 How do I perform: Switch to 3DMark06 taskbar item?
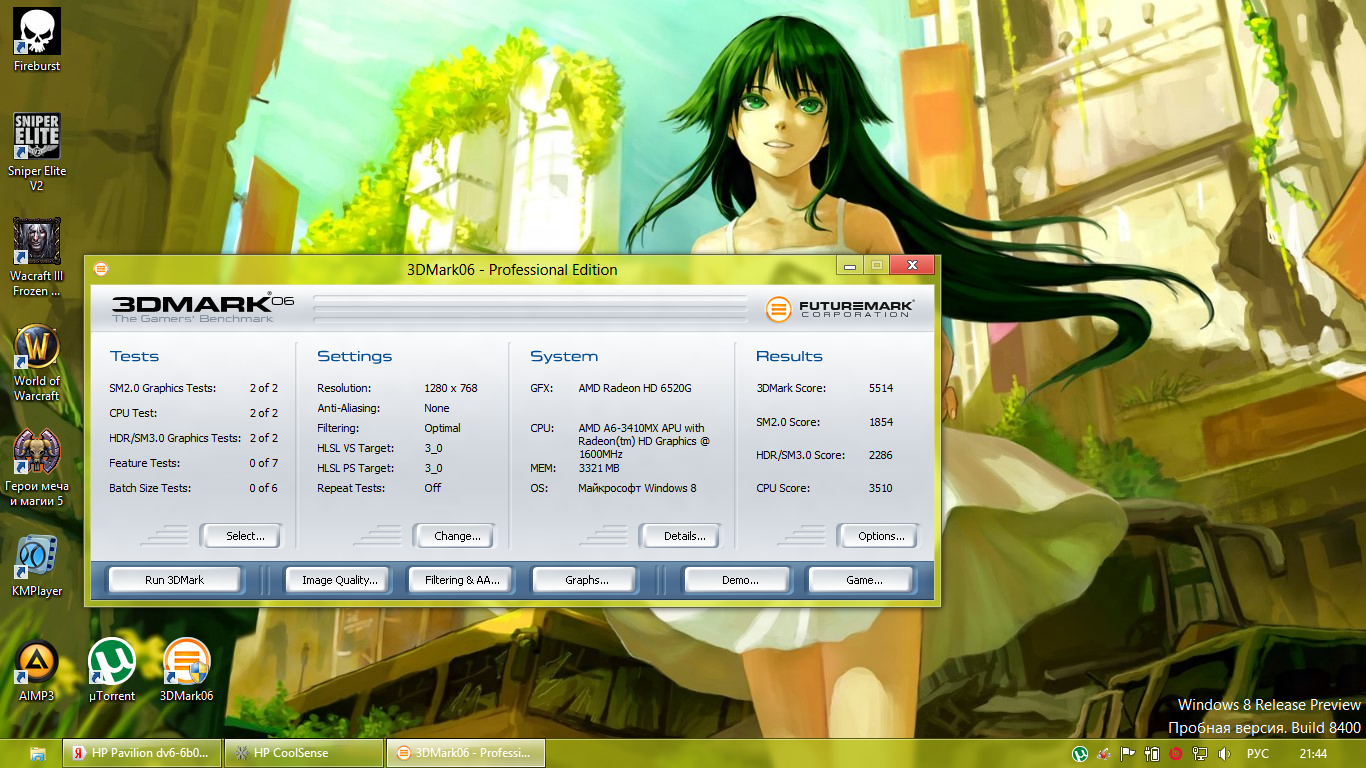[466, 753]
